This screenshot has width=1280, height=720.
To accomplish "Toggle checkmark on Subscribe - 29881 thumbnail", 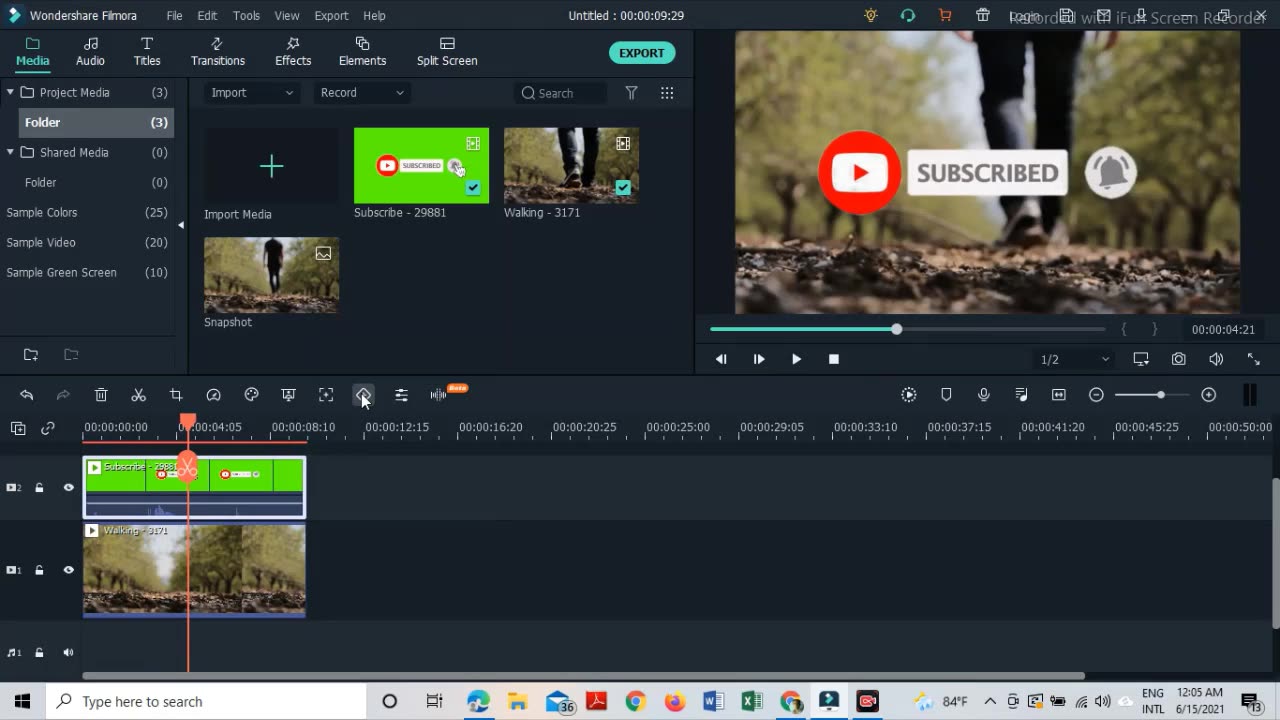I will click(x=473, y=187).
